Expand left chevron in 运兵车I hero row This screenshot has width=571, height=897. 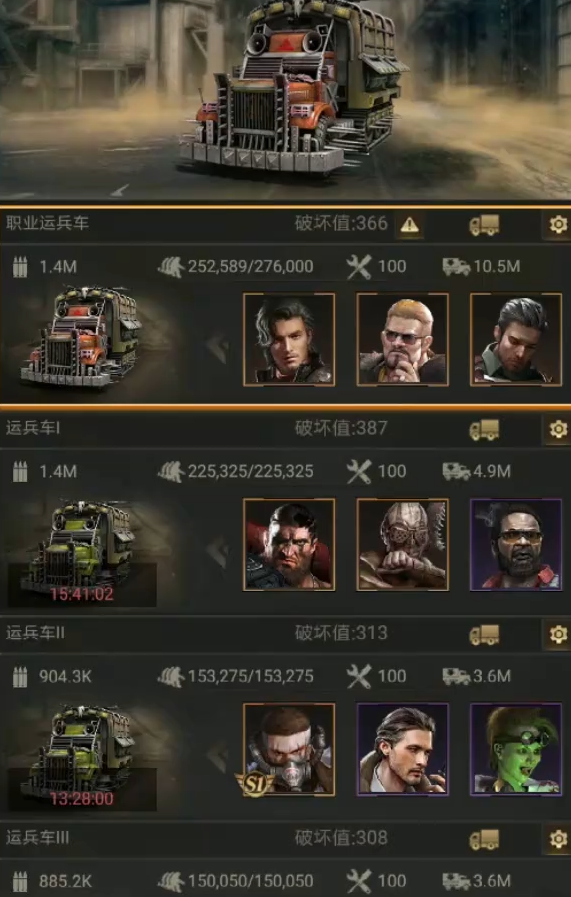pyautogui.click(x=217, y=550)
